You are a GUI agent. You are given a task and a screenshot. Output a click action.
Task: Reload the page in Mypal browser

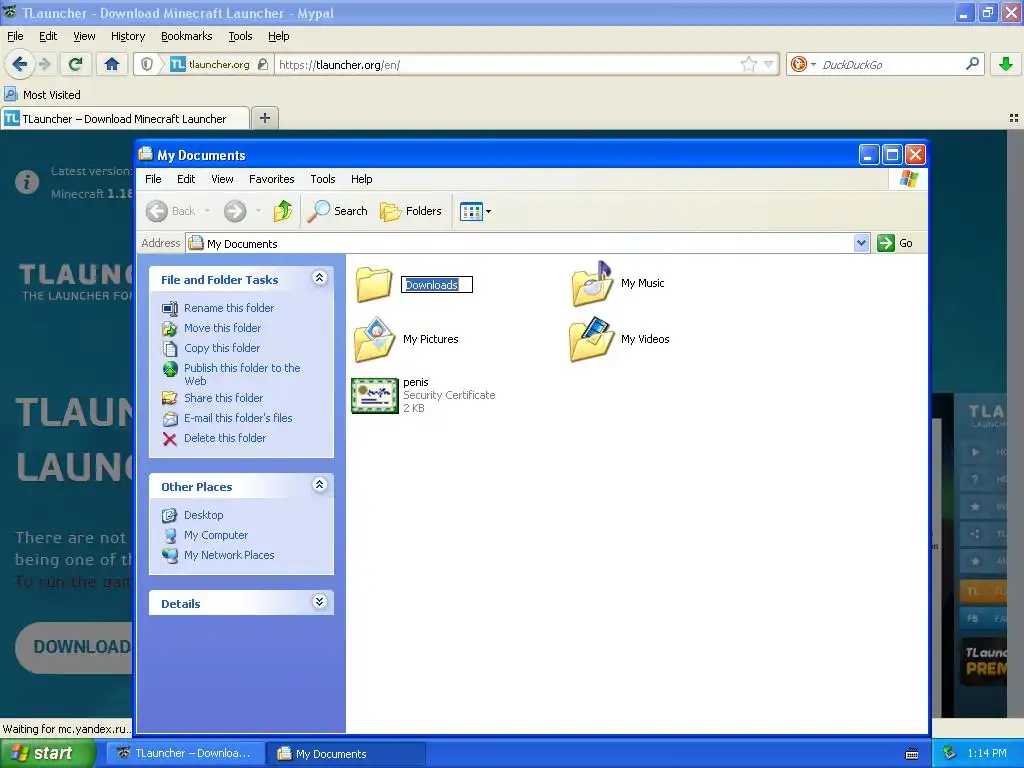(x=76, y=64)
